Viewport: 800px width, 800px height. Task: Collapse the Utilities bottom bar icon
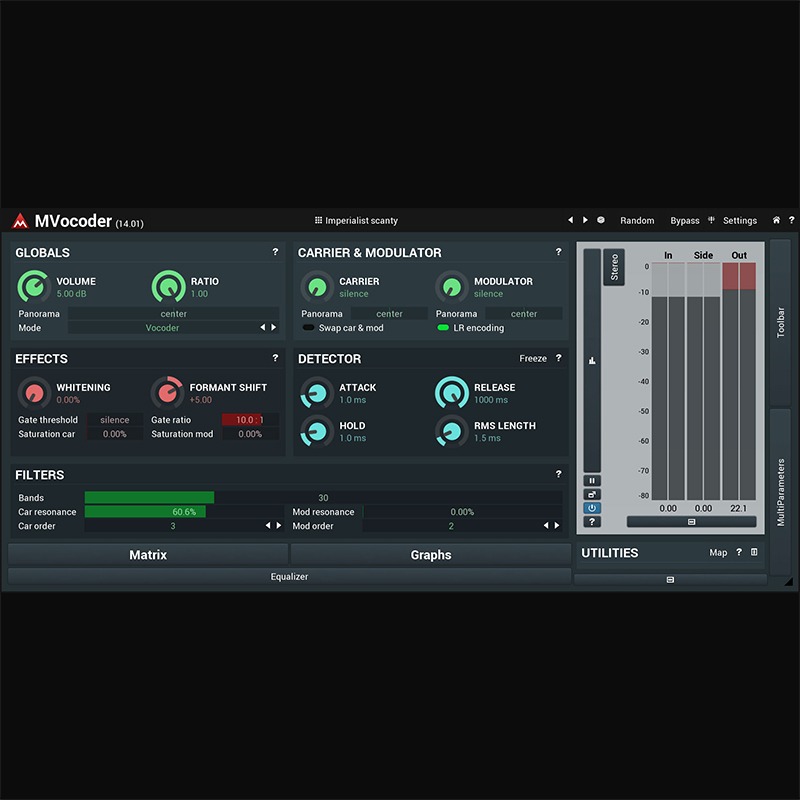670,580
